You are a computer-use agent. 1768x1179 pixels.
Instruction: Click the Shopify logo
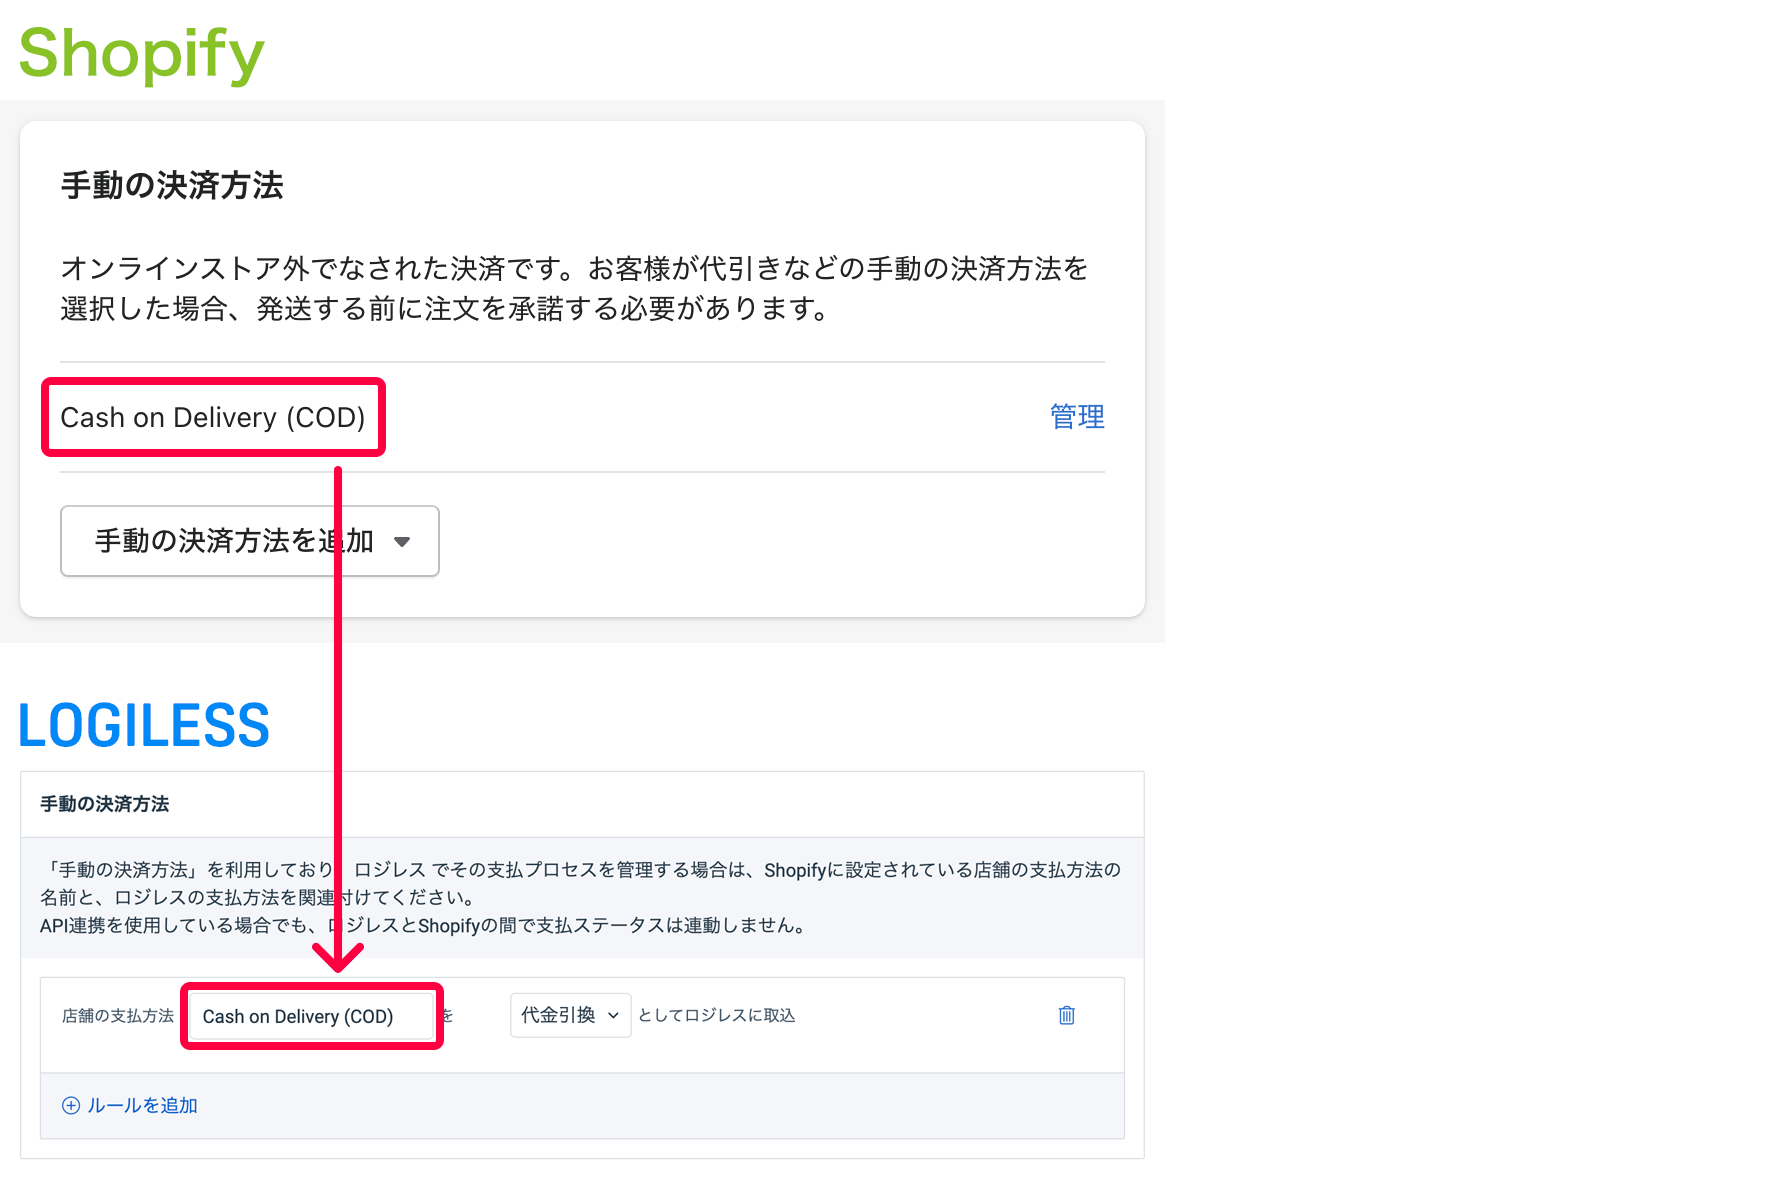point(140,54)
